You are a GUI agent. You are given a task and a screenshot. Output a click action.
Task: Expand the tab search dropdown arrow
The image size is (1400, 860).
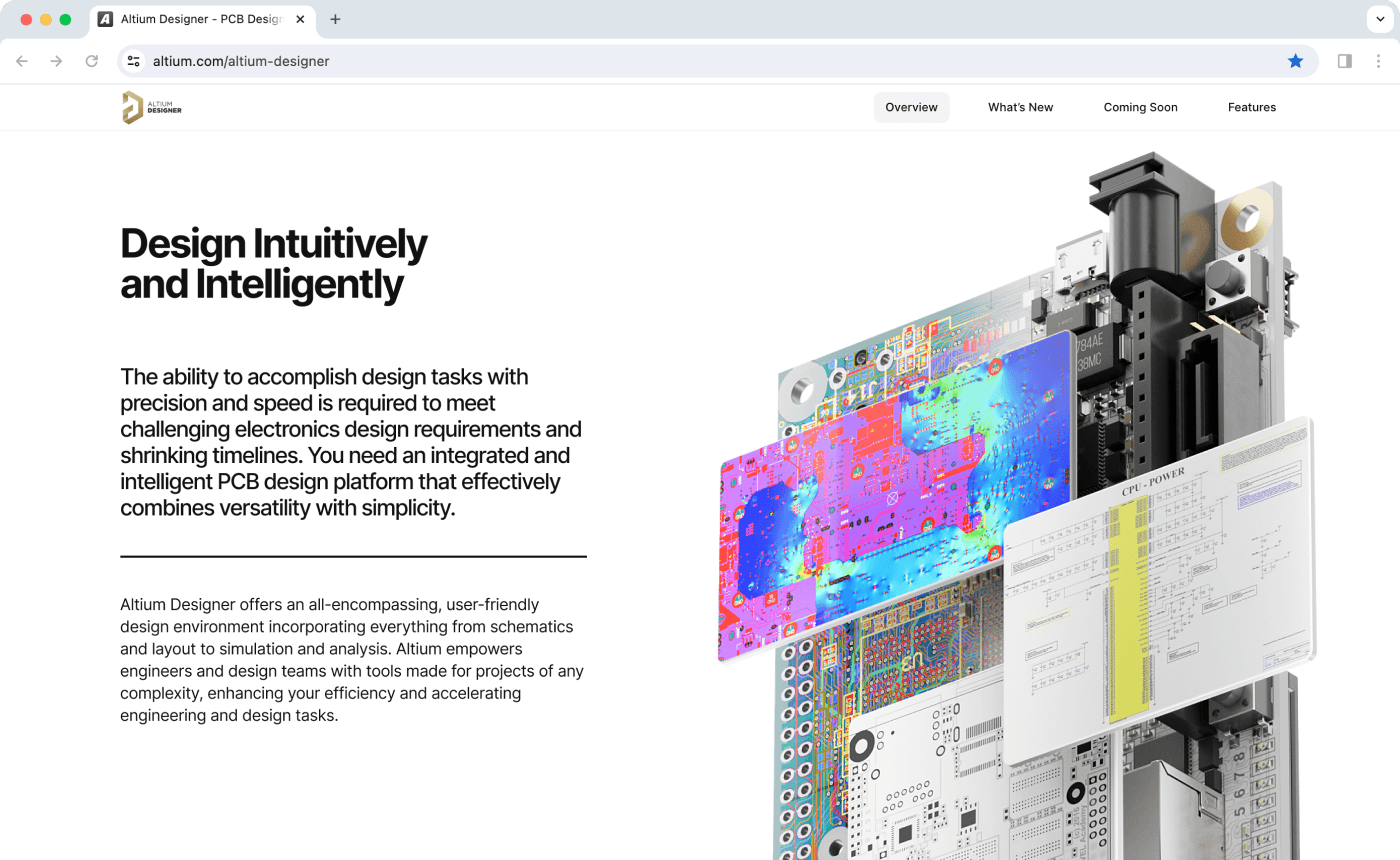tap(1379, 19)
